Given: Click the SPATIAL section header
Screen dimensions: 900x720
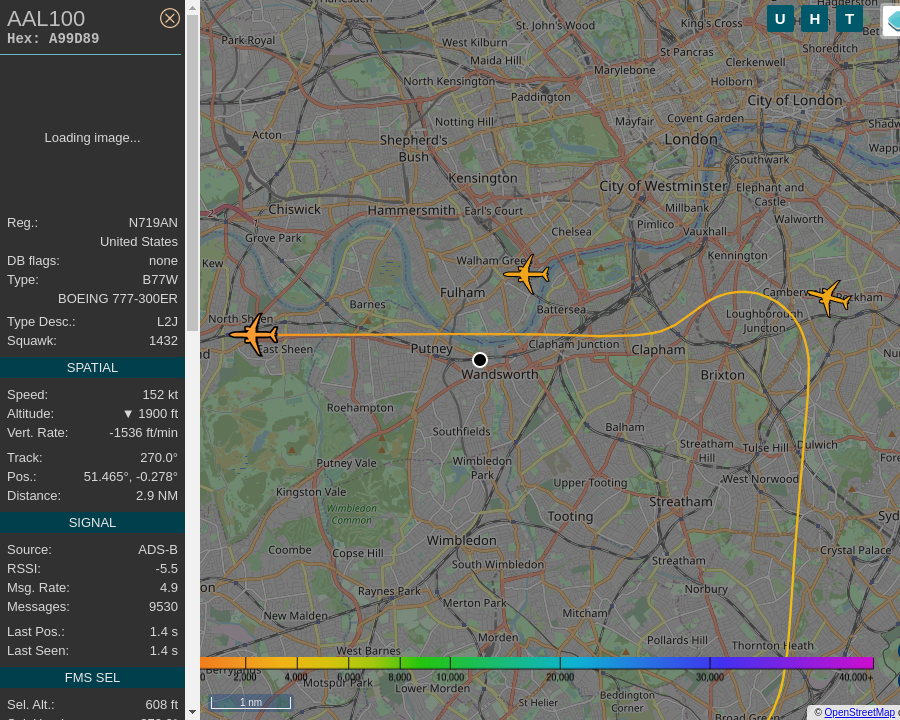Looking at the screenshot, I should pyautogui.click(x=92, y=367).
